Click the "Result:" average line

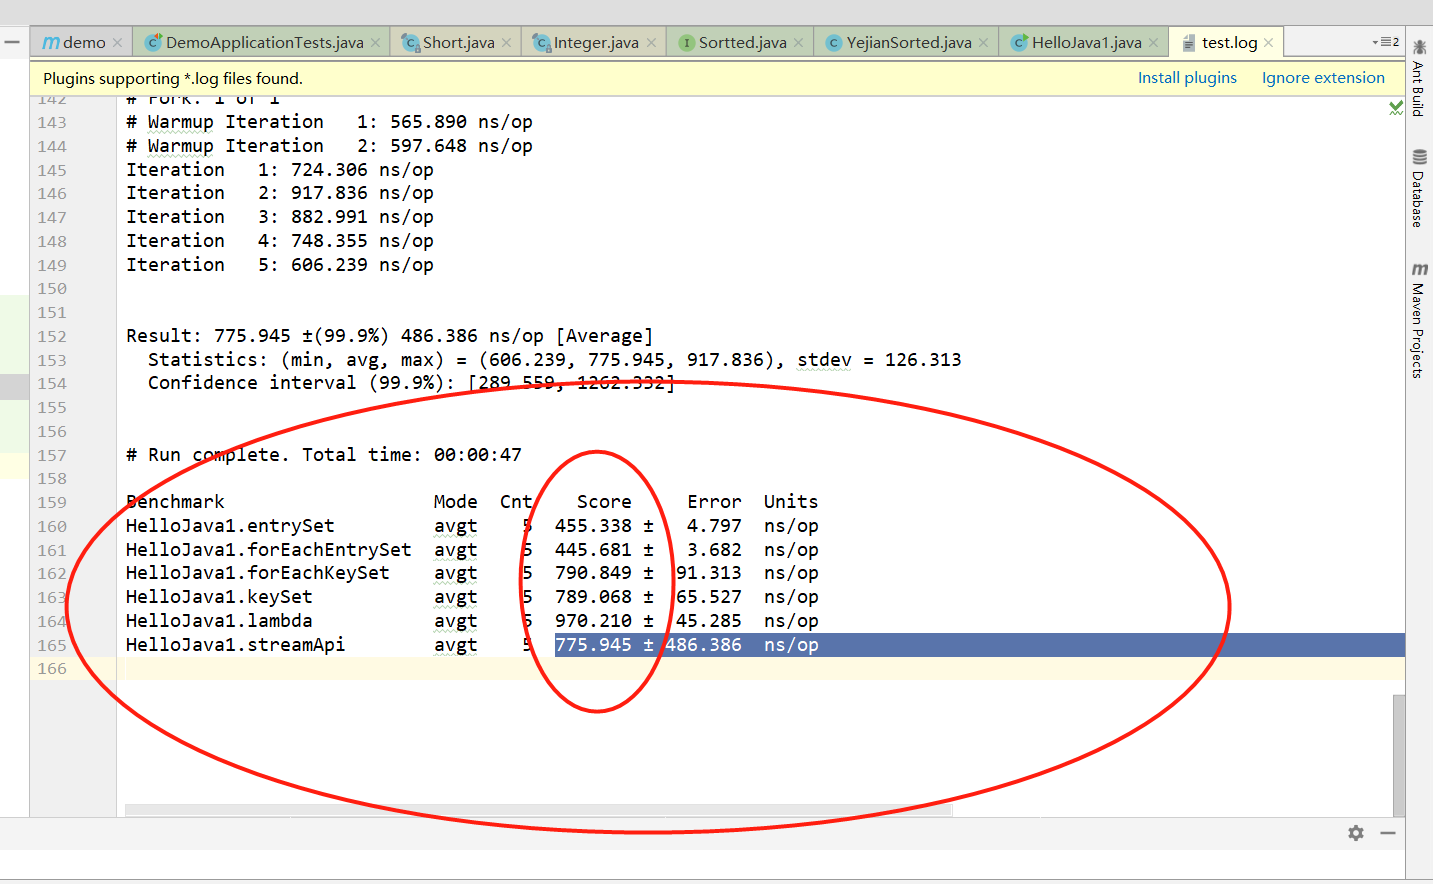click(x=389, y=336)
